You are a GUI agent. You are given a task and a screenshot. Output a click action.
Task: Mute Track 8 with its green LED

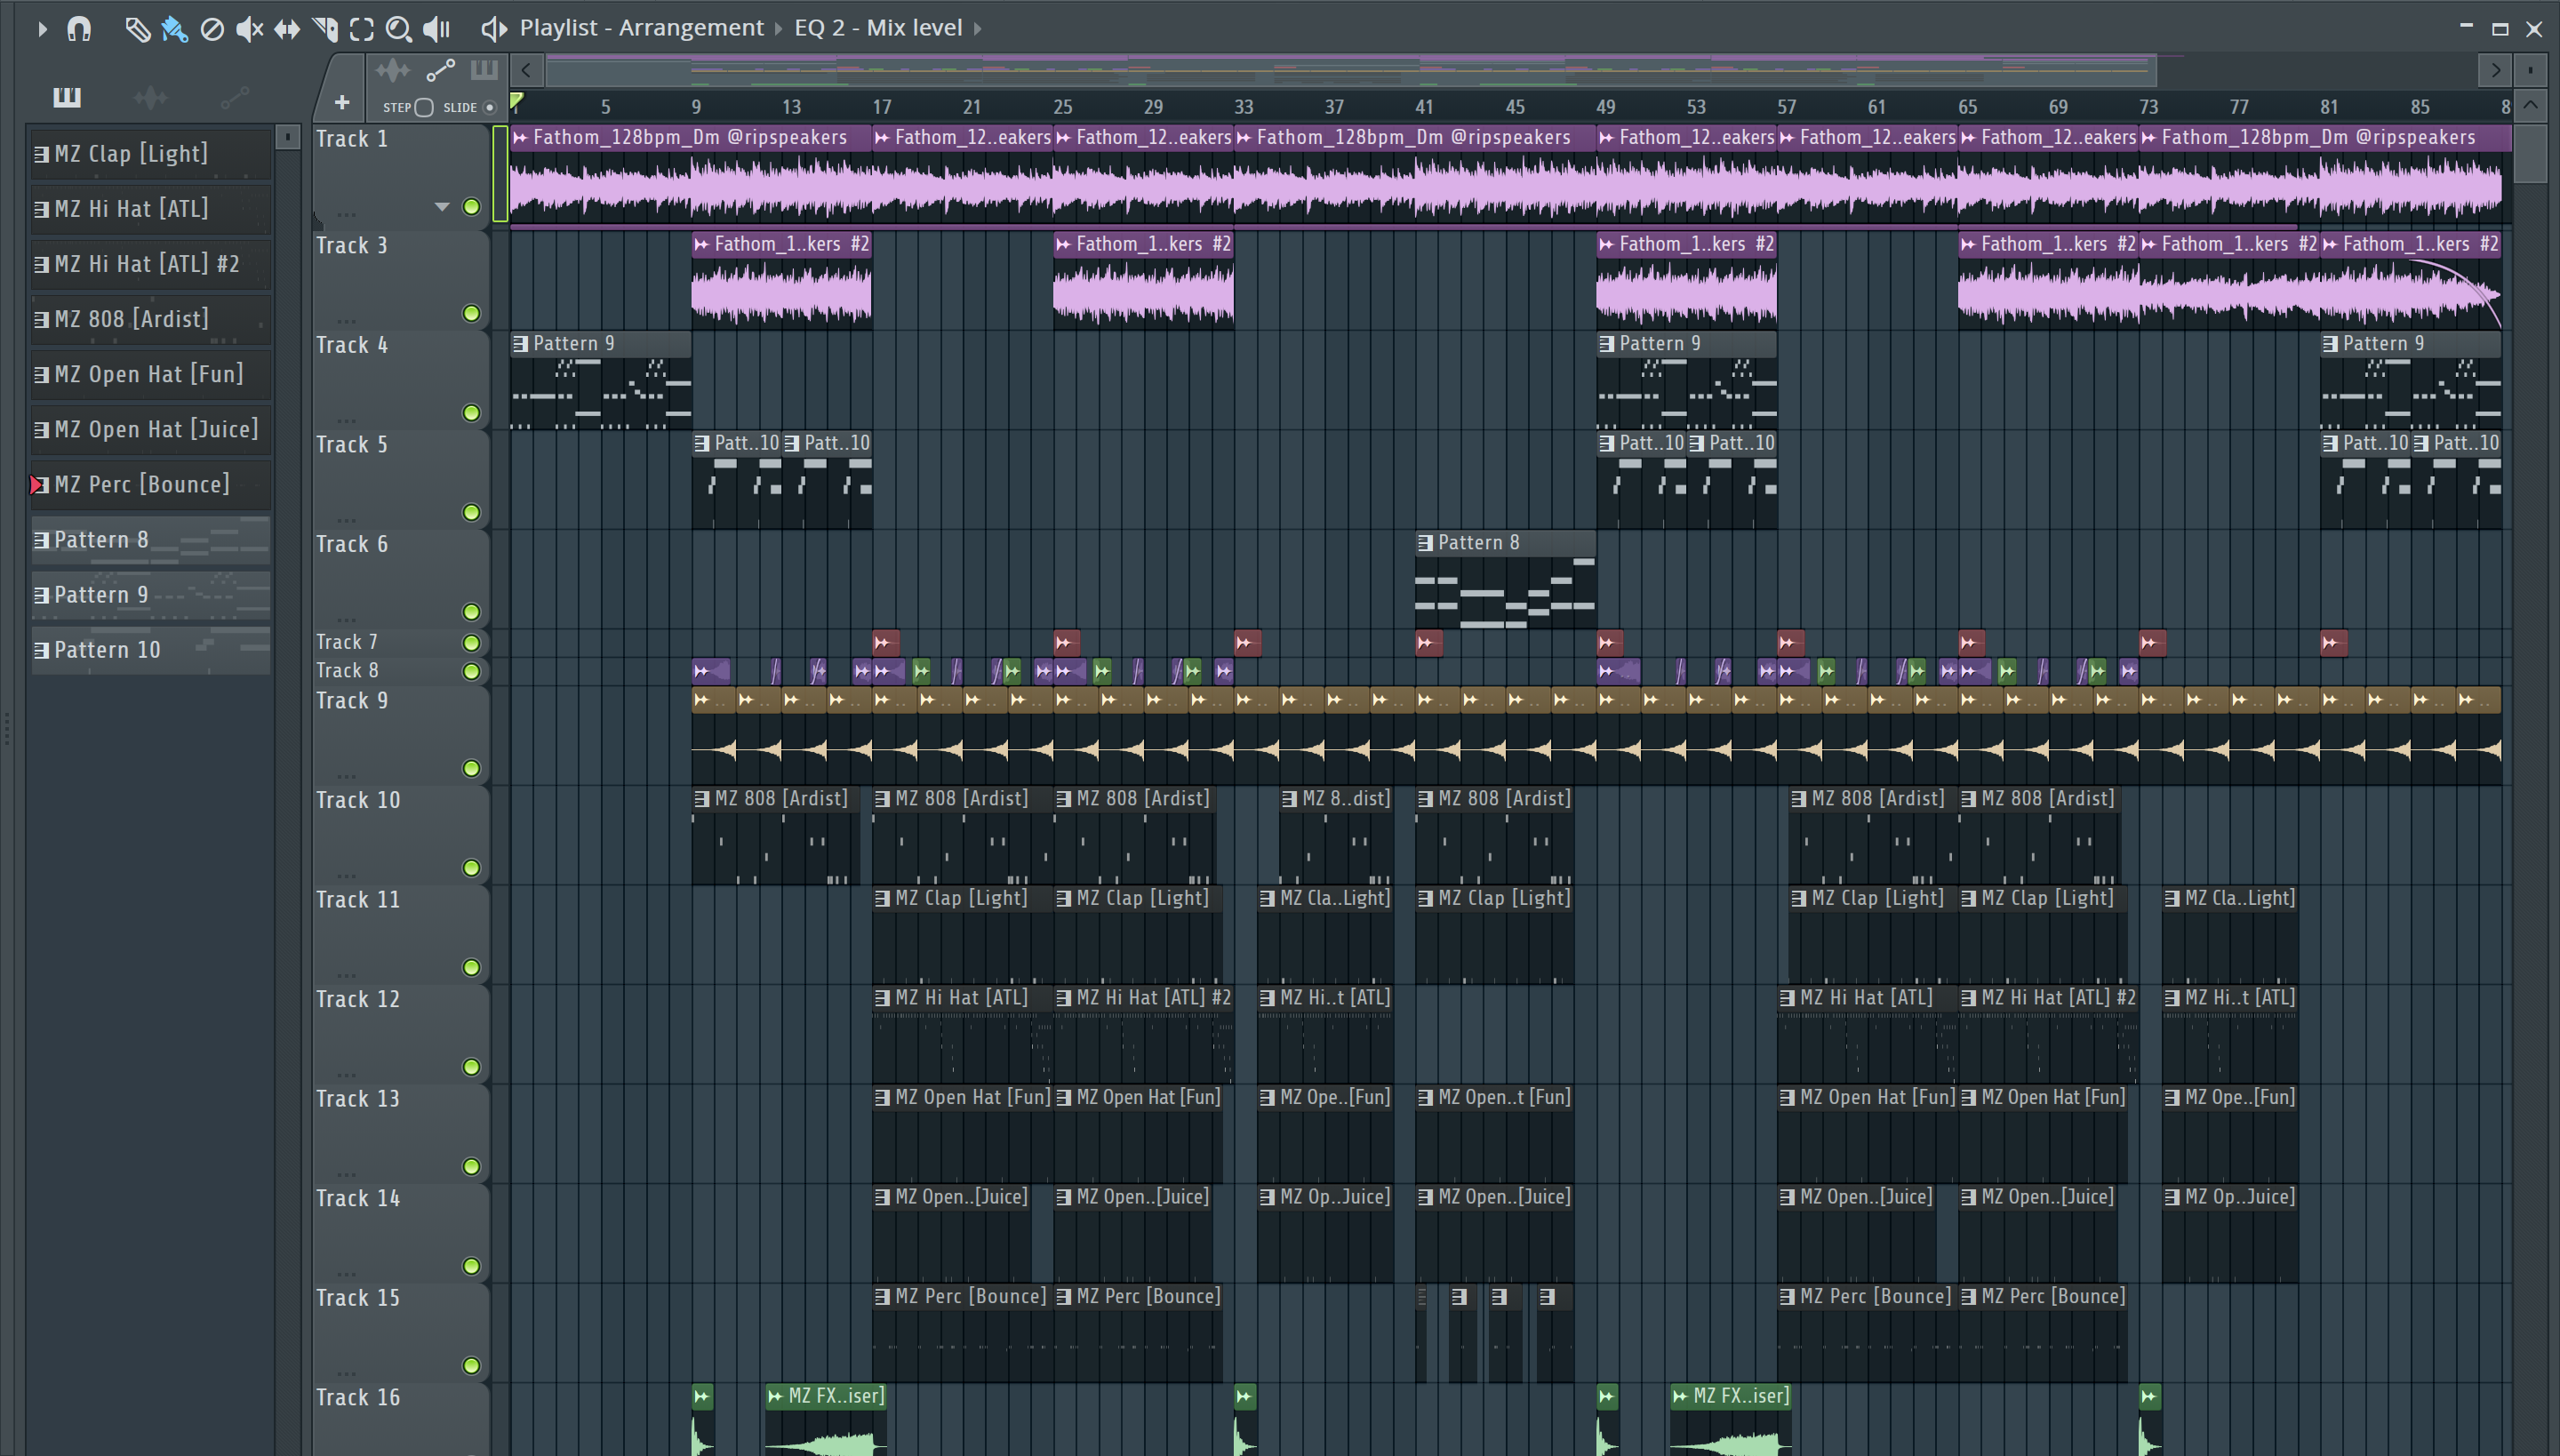tap(472, 671)
